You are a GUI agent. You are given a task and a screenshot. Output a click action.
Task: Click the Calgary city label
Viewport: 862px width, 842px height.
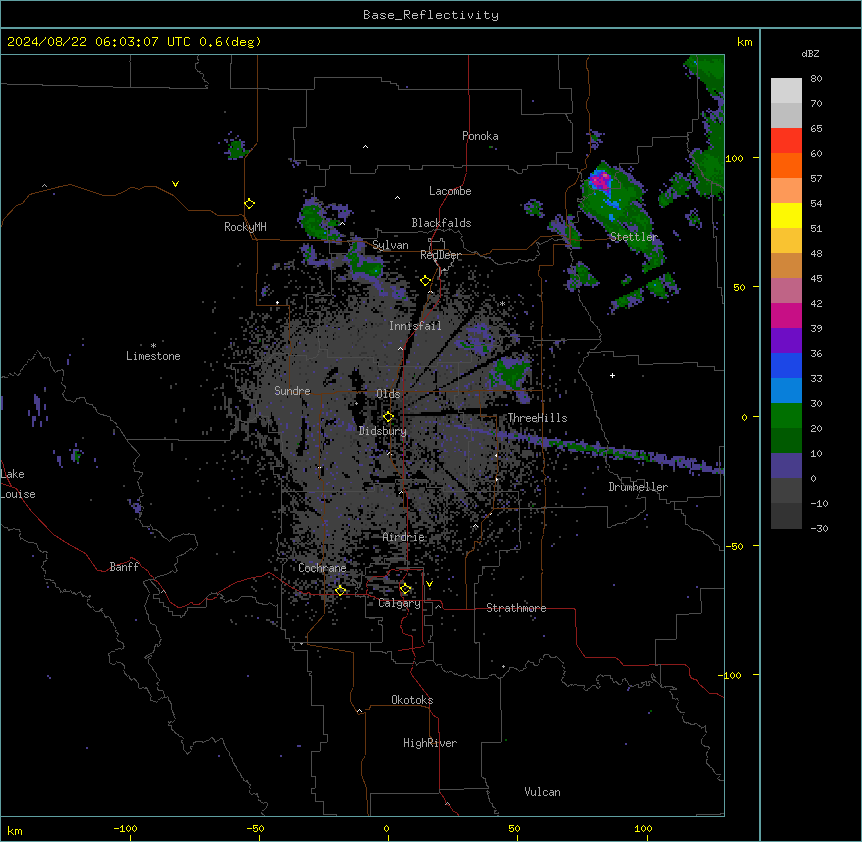click(399, 603)
